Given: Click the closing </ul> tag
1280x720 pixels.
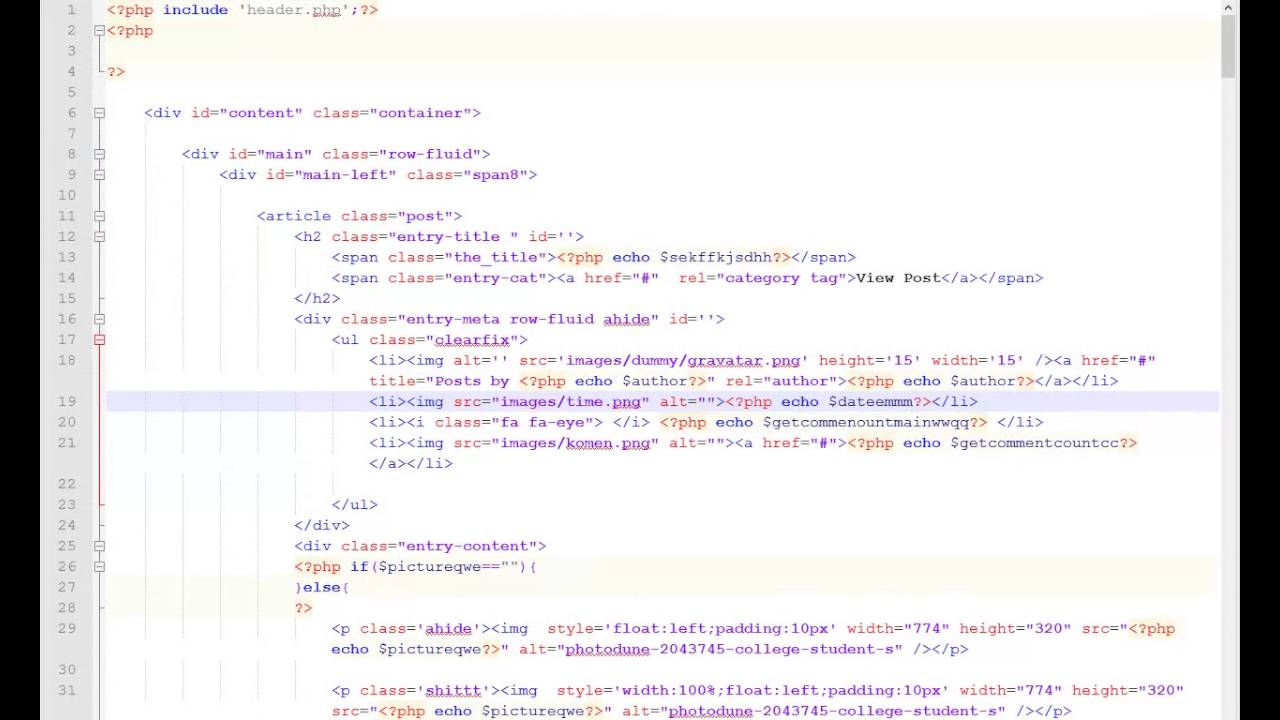Looking at the screenshot, I should [355, 504].
